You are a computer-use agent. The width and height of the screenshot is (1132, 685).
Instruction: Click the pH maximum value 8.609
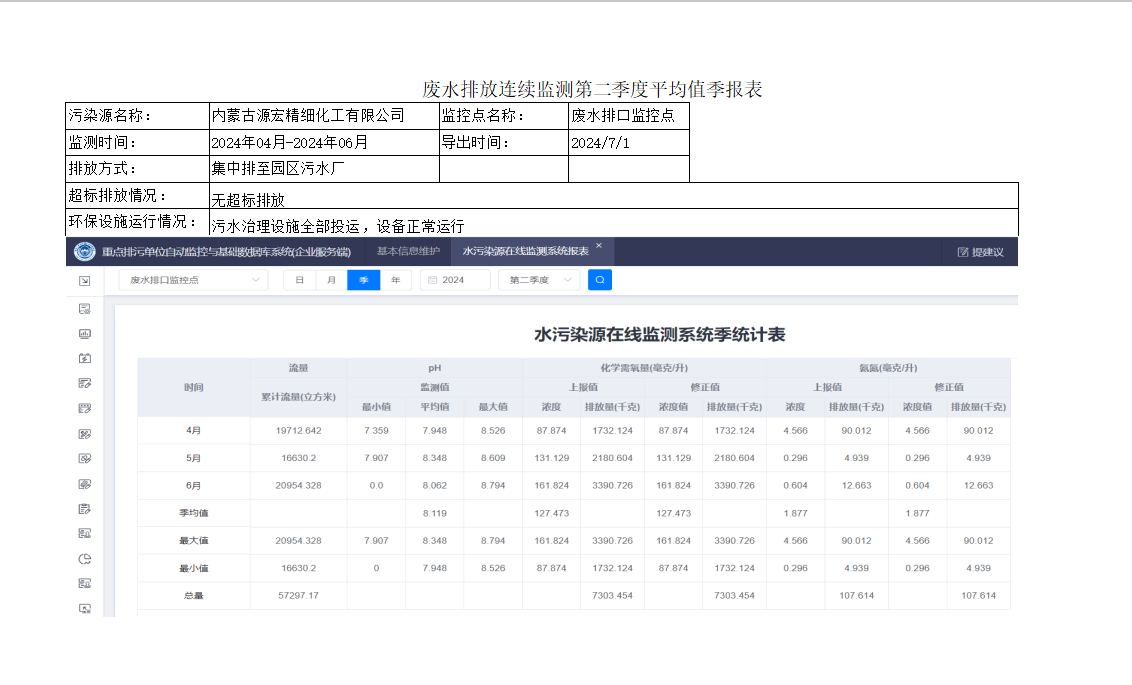(493, 458)
